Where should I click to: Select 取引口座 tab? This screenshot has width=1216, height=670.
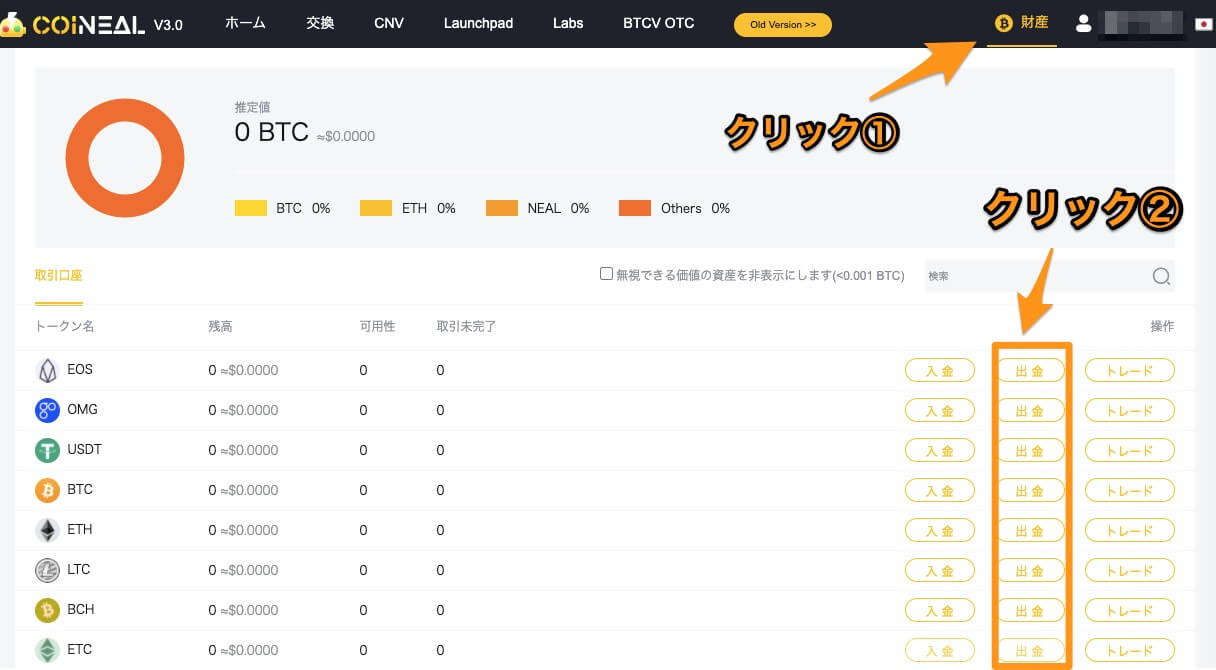58,276
